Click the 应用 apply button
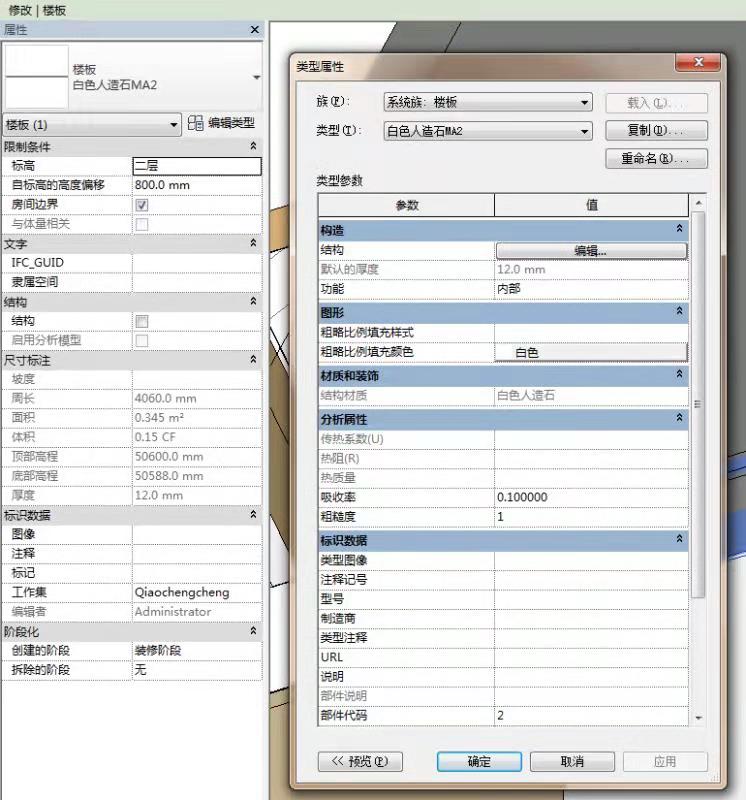Viewport: 746px width, 800px height. coord(665,762)
